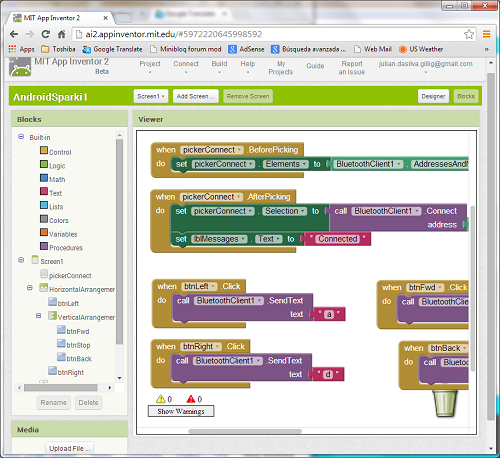Open AdSense bookmark

click(x=246, y=49)
